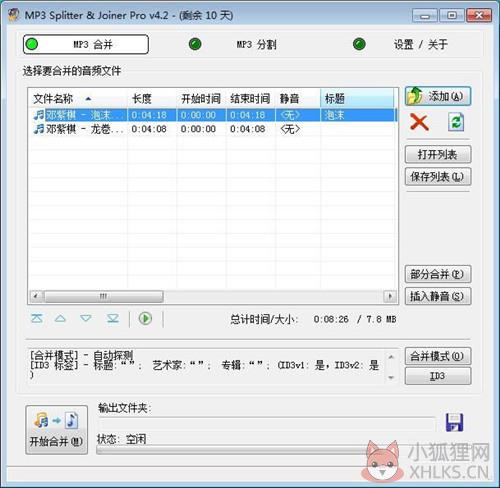This screenshot has height=488, width=500.
Task: Start merging with 开始合并(M) button
Action: [x=57, y=430]
